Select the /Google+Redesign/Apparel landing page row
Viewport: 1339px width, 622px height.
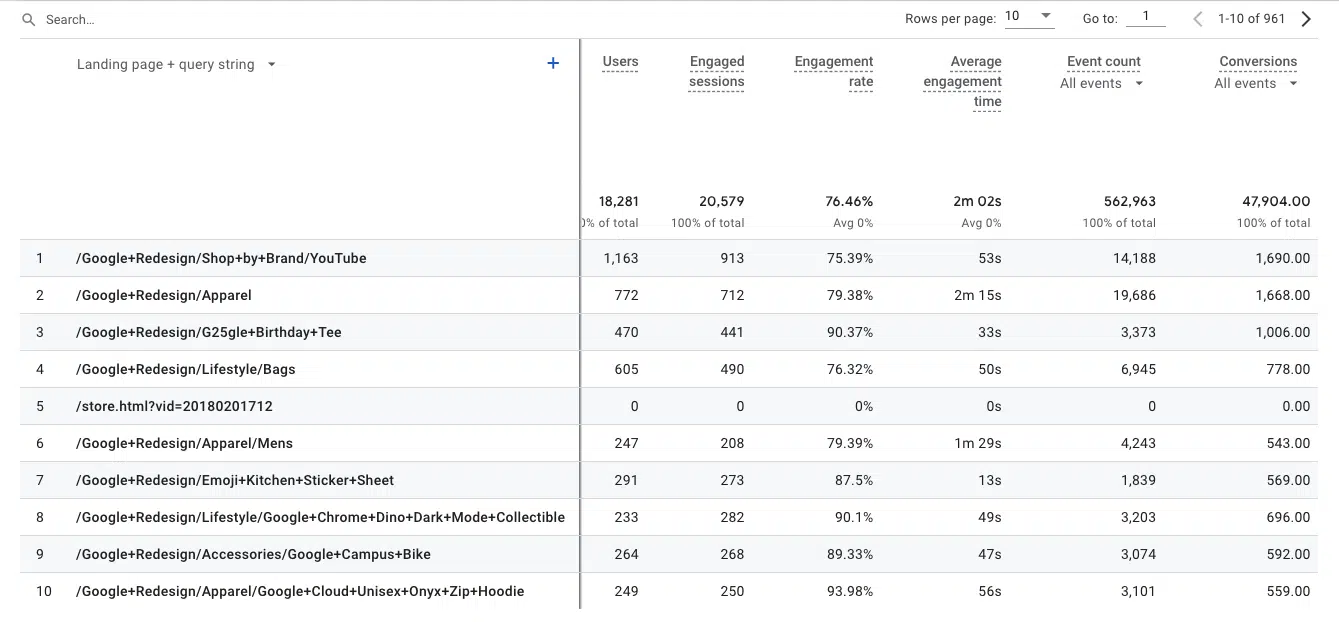(x=164, y=296)
